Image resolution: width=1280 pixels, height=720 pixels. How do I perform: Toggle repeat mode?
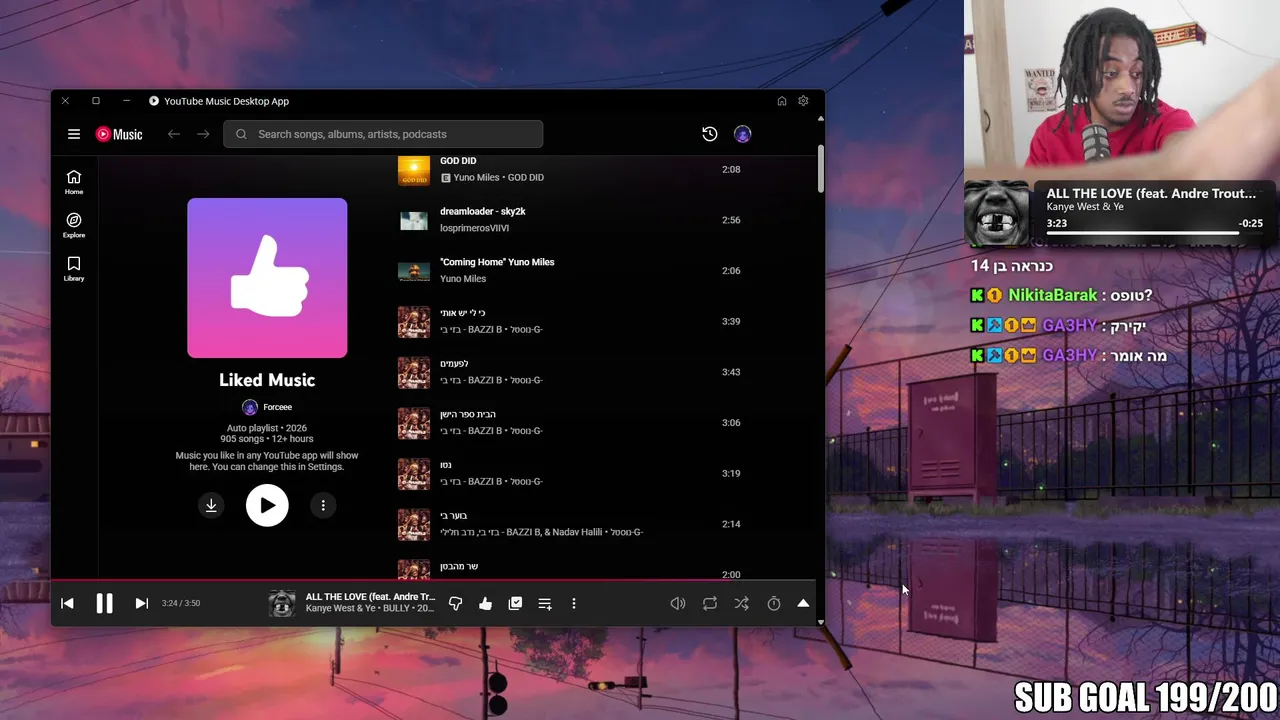[710, 603]
